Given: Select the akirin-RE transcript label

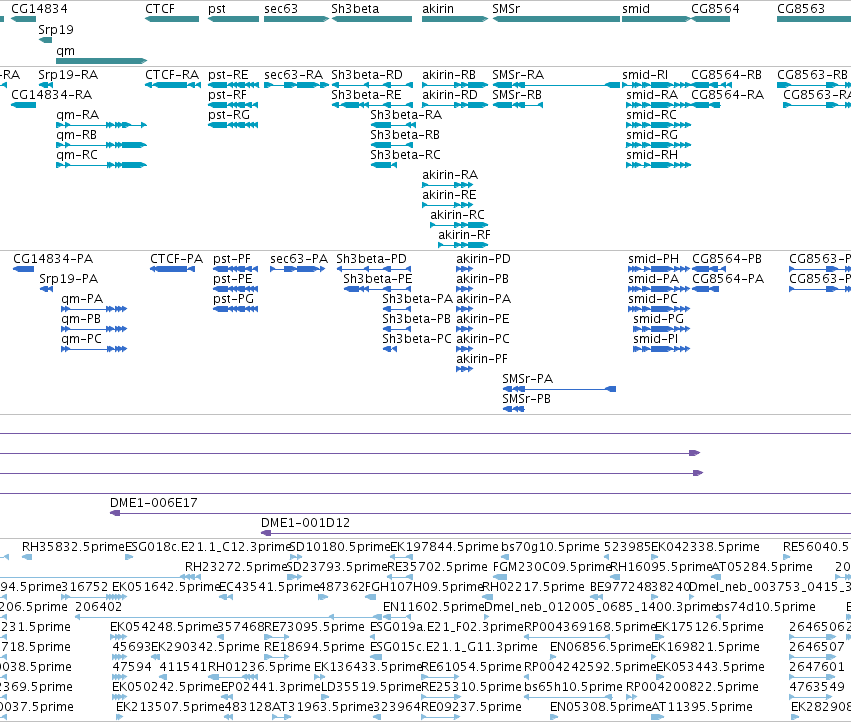Looking at the screenshot, I should point(449,195).
